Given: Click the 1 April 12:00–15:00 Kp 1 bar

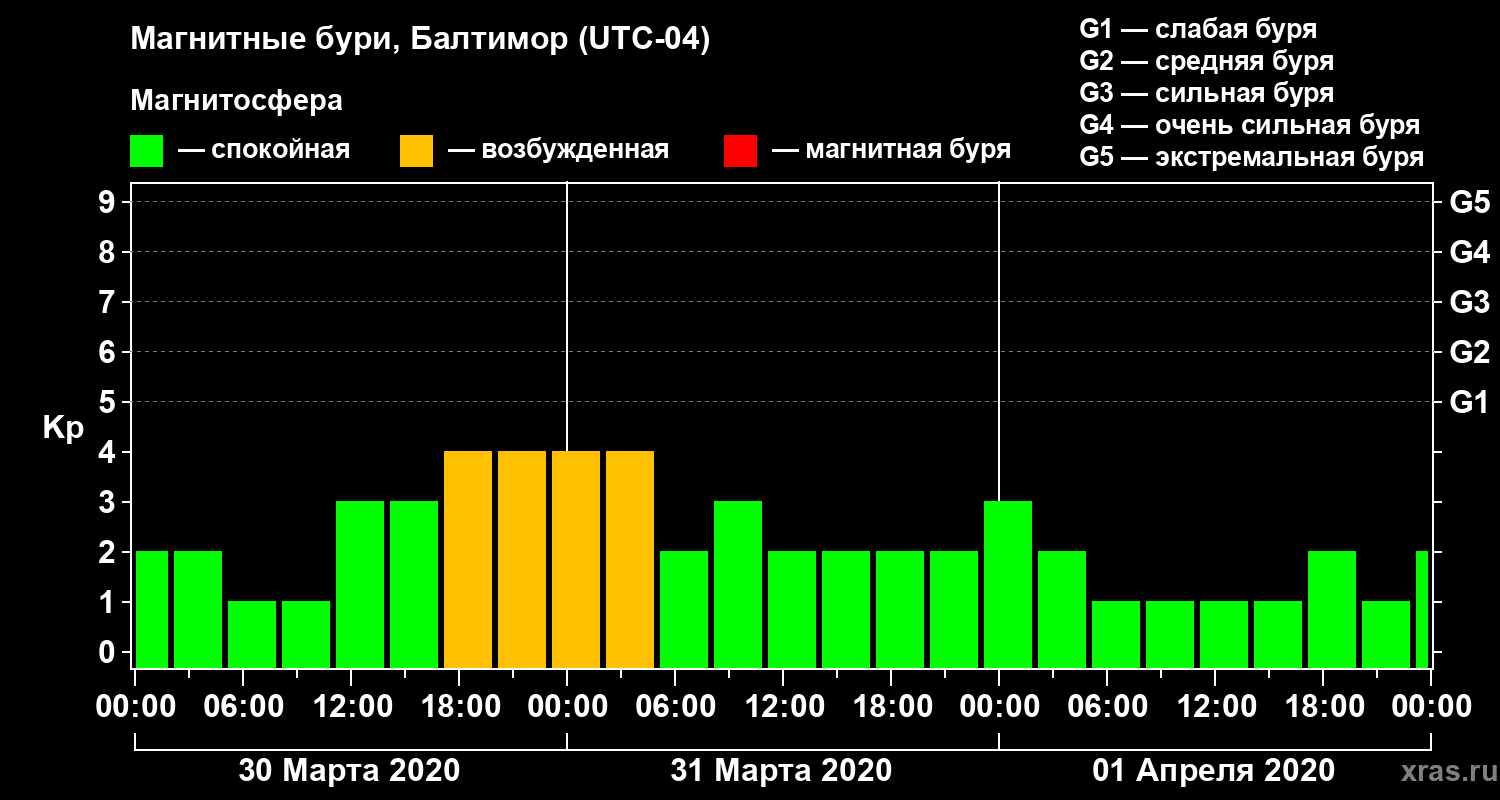Looking at the screenshot, I should [1224, 634].
